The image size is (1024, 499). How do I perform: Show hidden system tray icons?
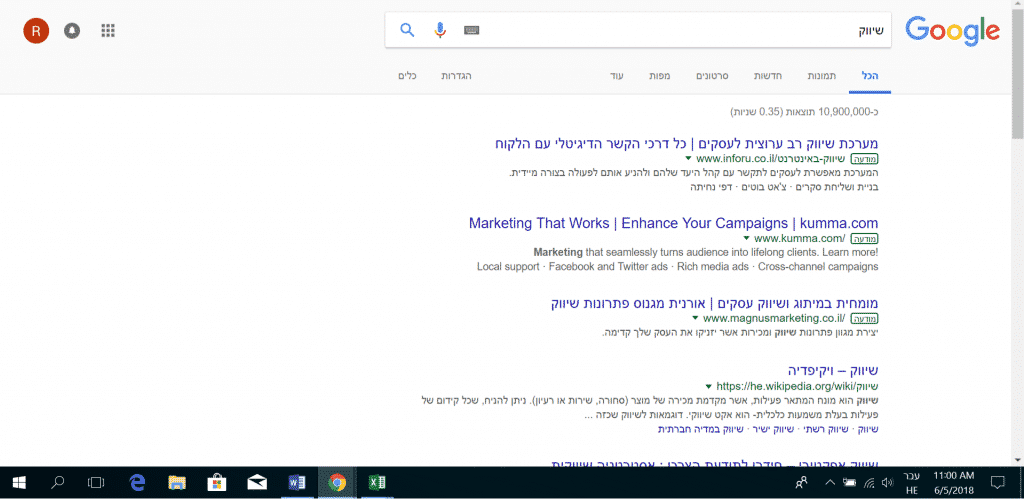[830, 483]
